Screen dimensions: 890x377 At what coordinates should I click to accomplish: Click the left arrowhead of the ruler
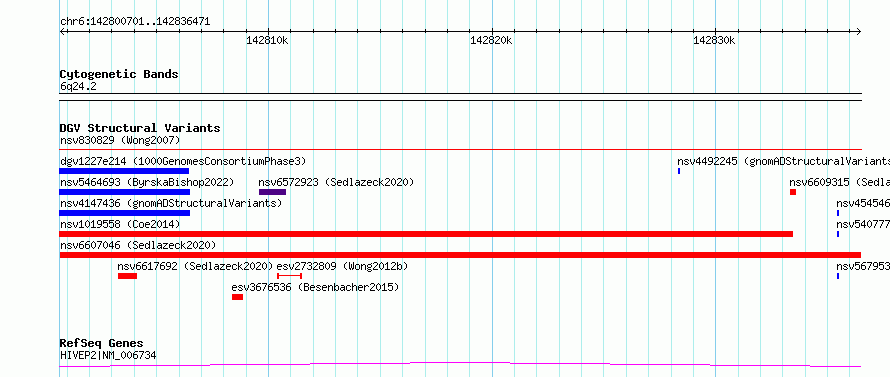tap(62, 31)
